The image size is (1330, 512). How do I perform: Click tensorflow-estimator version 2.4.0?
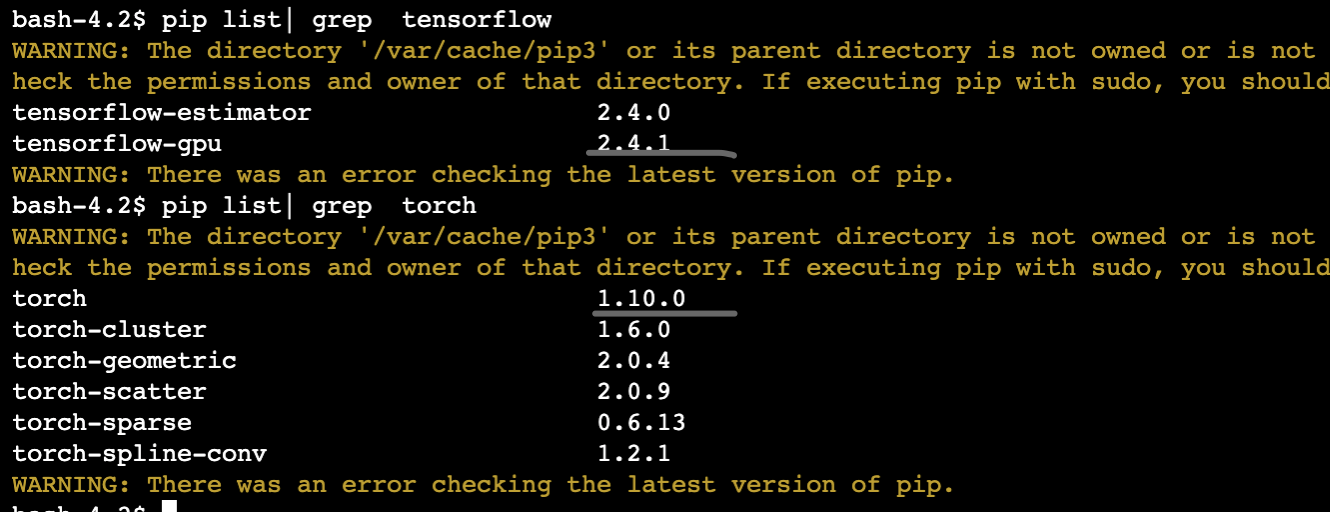(633, 113)
